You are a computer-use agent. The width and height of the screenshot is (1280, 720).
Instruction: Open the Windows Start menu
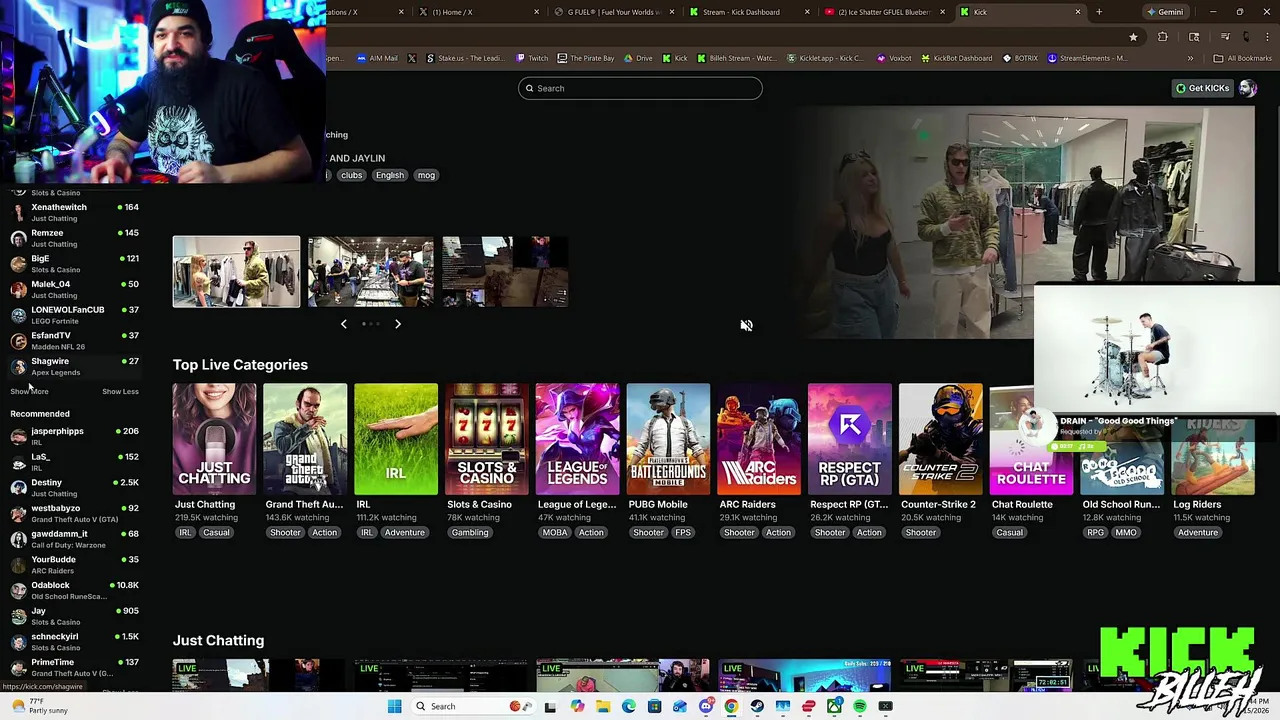pos(395,706)
